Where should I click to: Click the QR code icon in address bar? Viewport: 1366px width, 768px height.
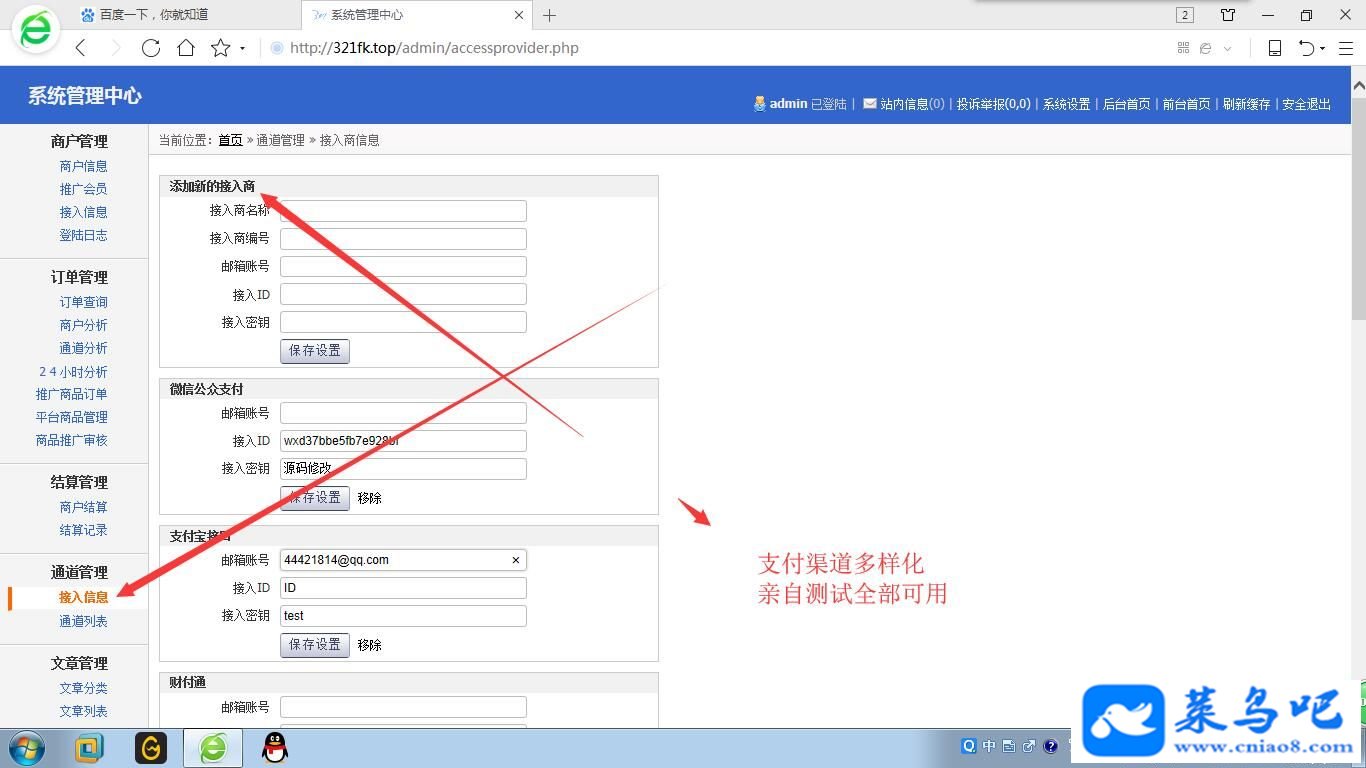(x=1183, y=48)
